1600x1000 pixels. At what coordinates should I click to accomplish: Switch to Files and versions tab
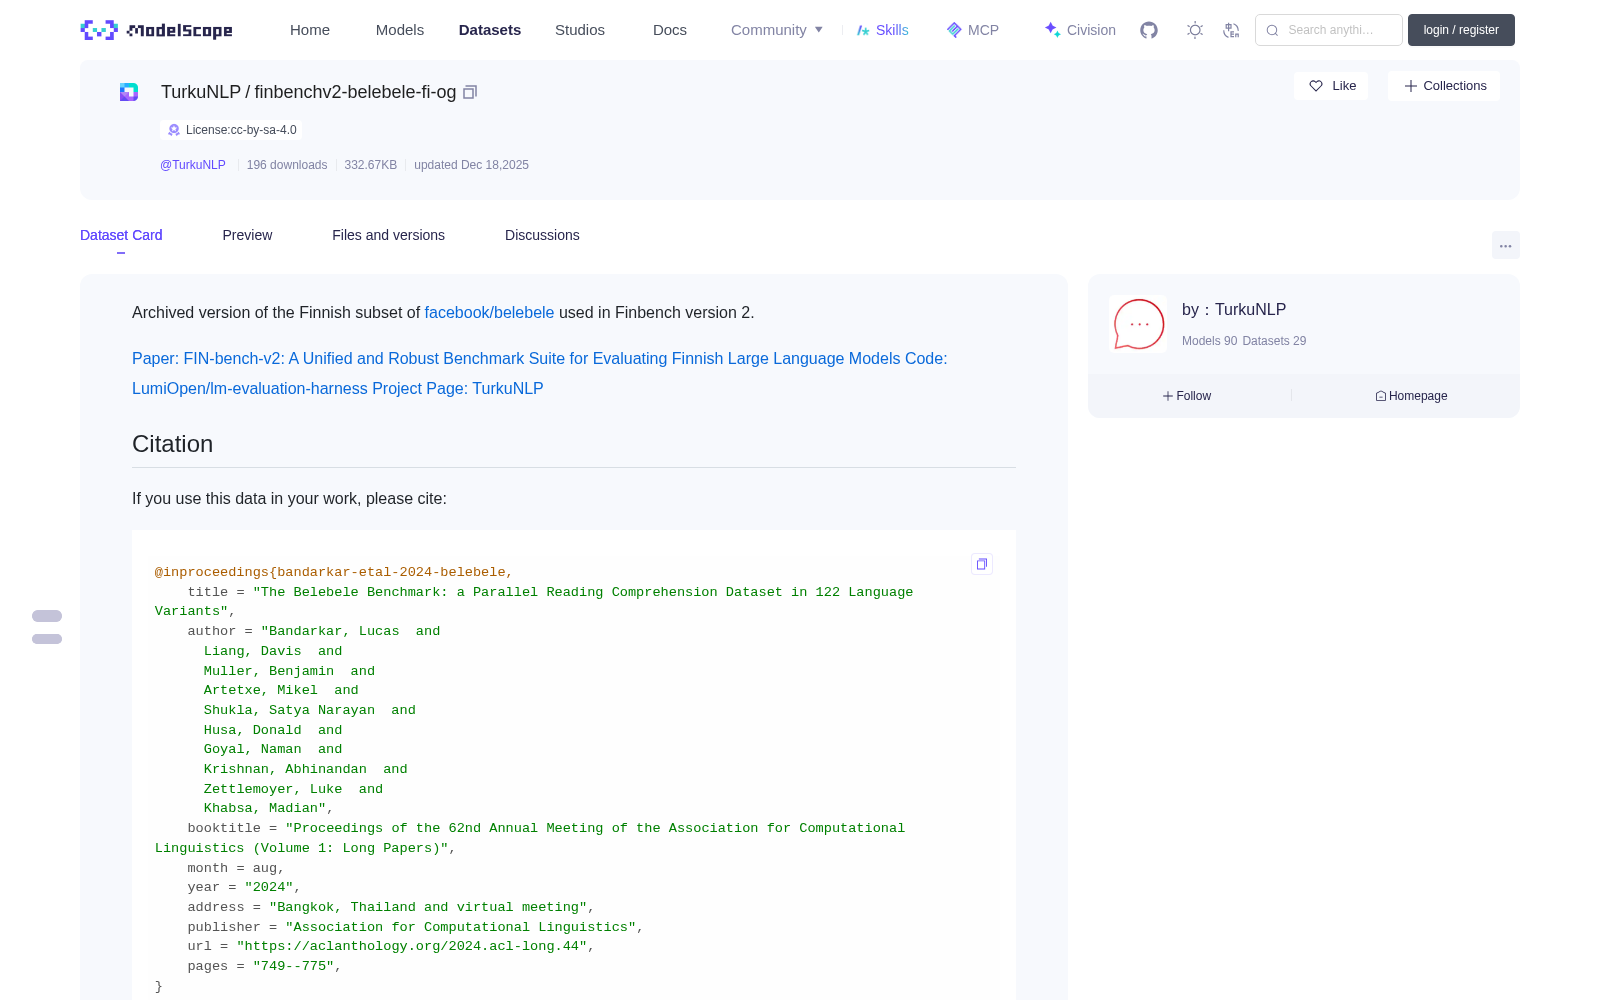pyautogui.click(x=388, y=235)
